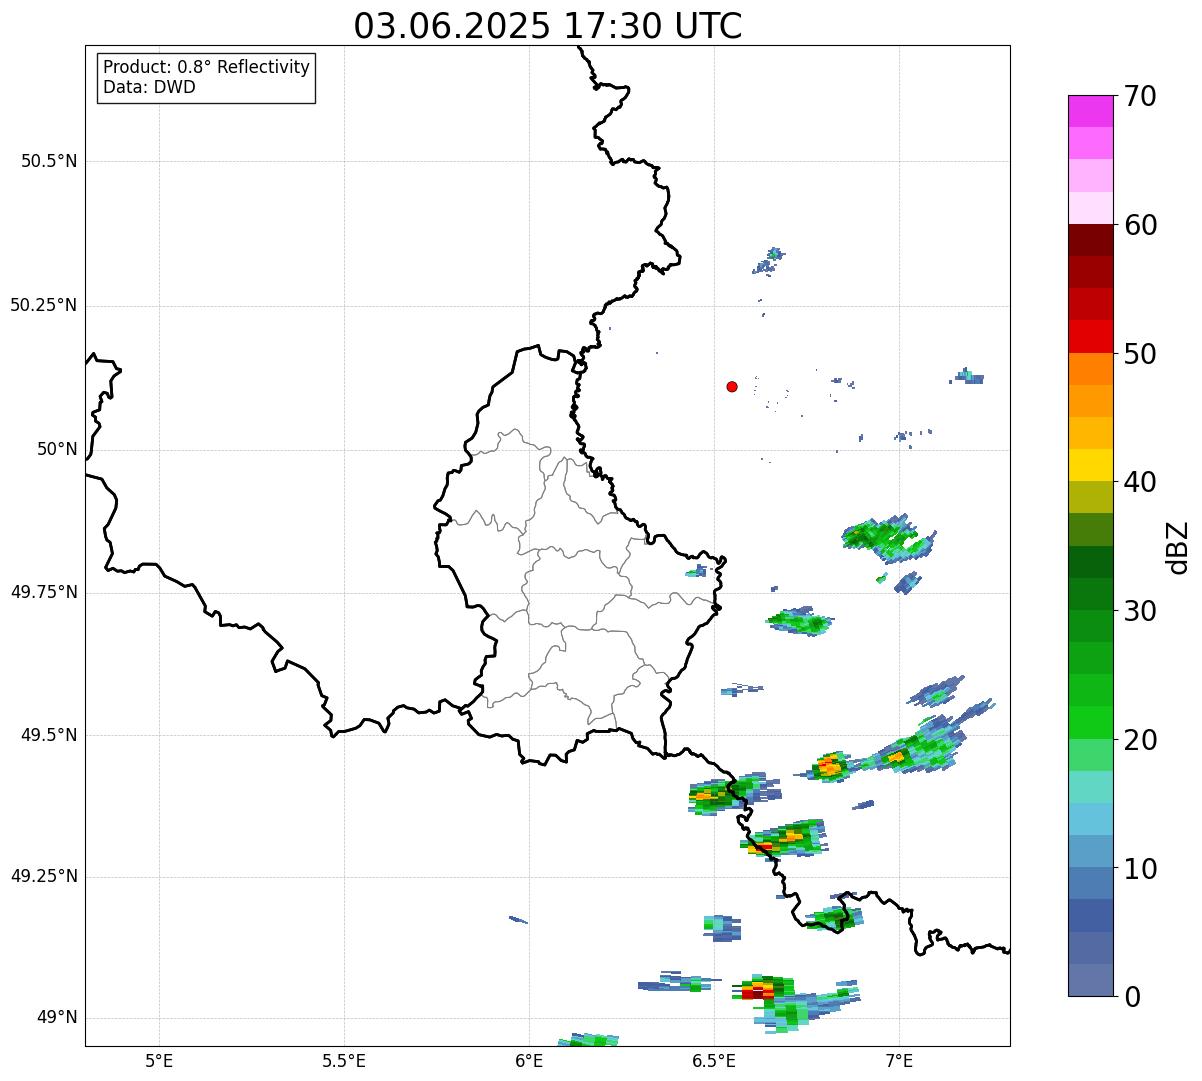Image resolution: width=1202 pixels, height=1081 pixels.
Task: Click the 49.5°N latitude tick label
Action: [49, 735]
